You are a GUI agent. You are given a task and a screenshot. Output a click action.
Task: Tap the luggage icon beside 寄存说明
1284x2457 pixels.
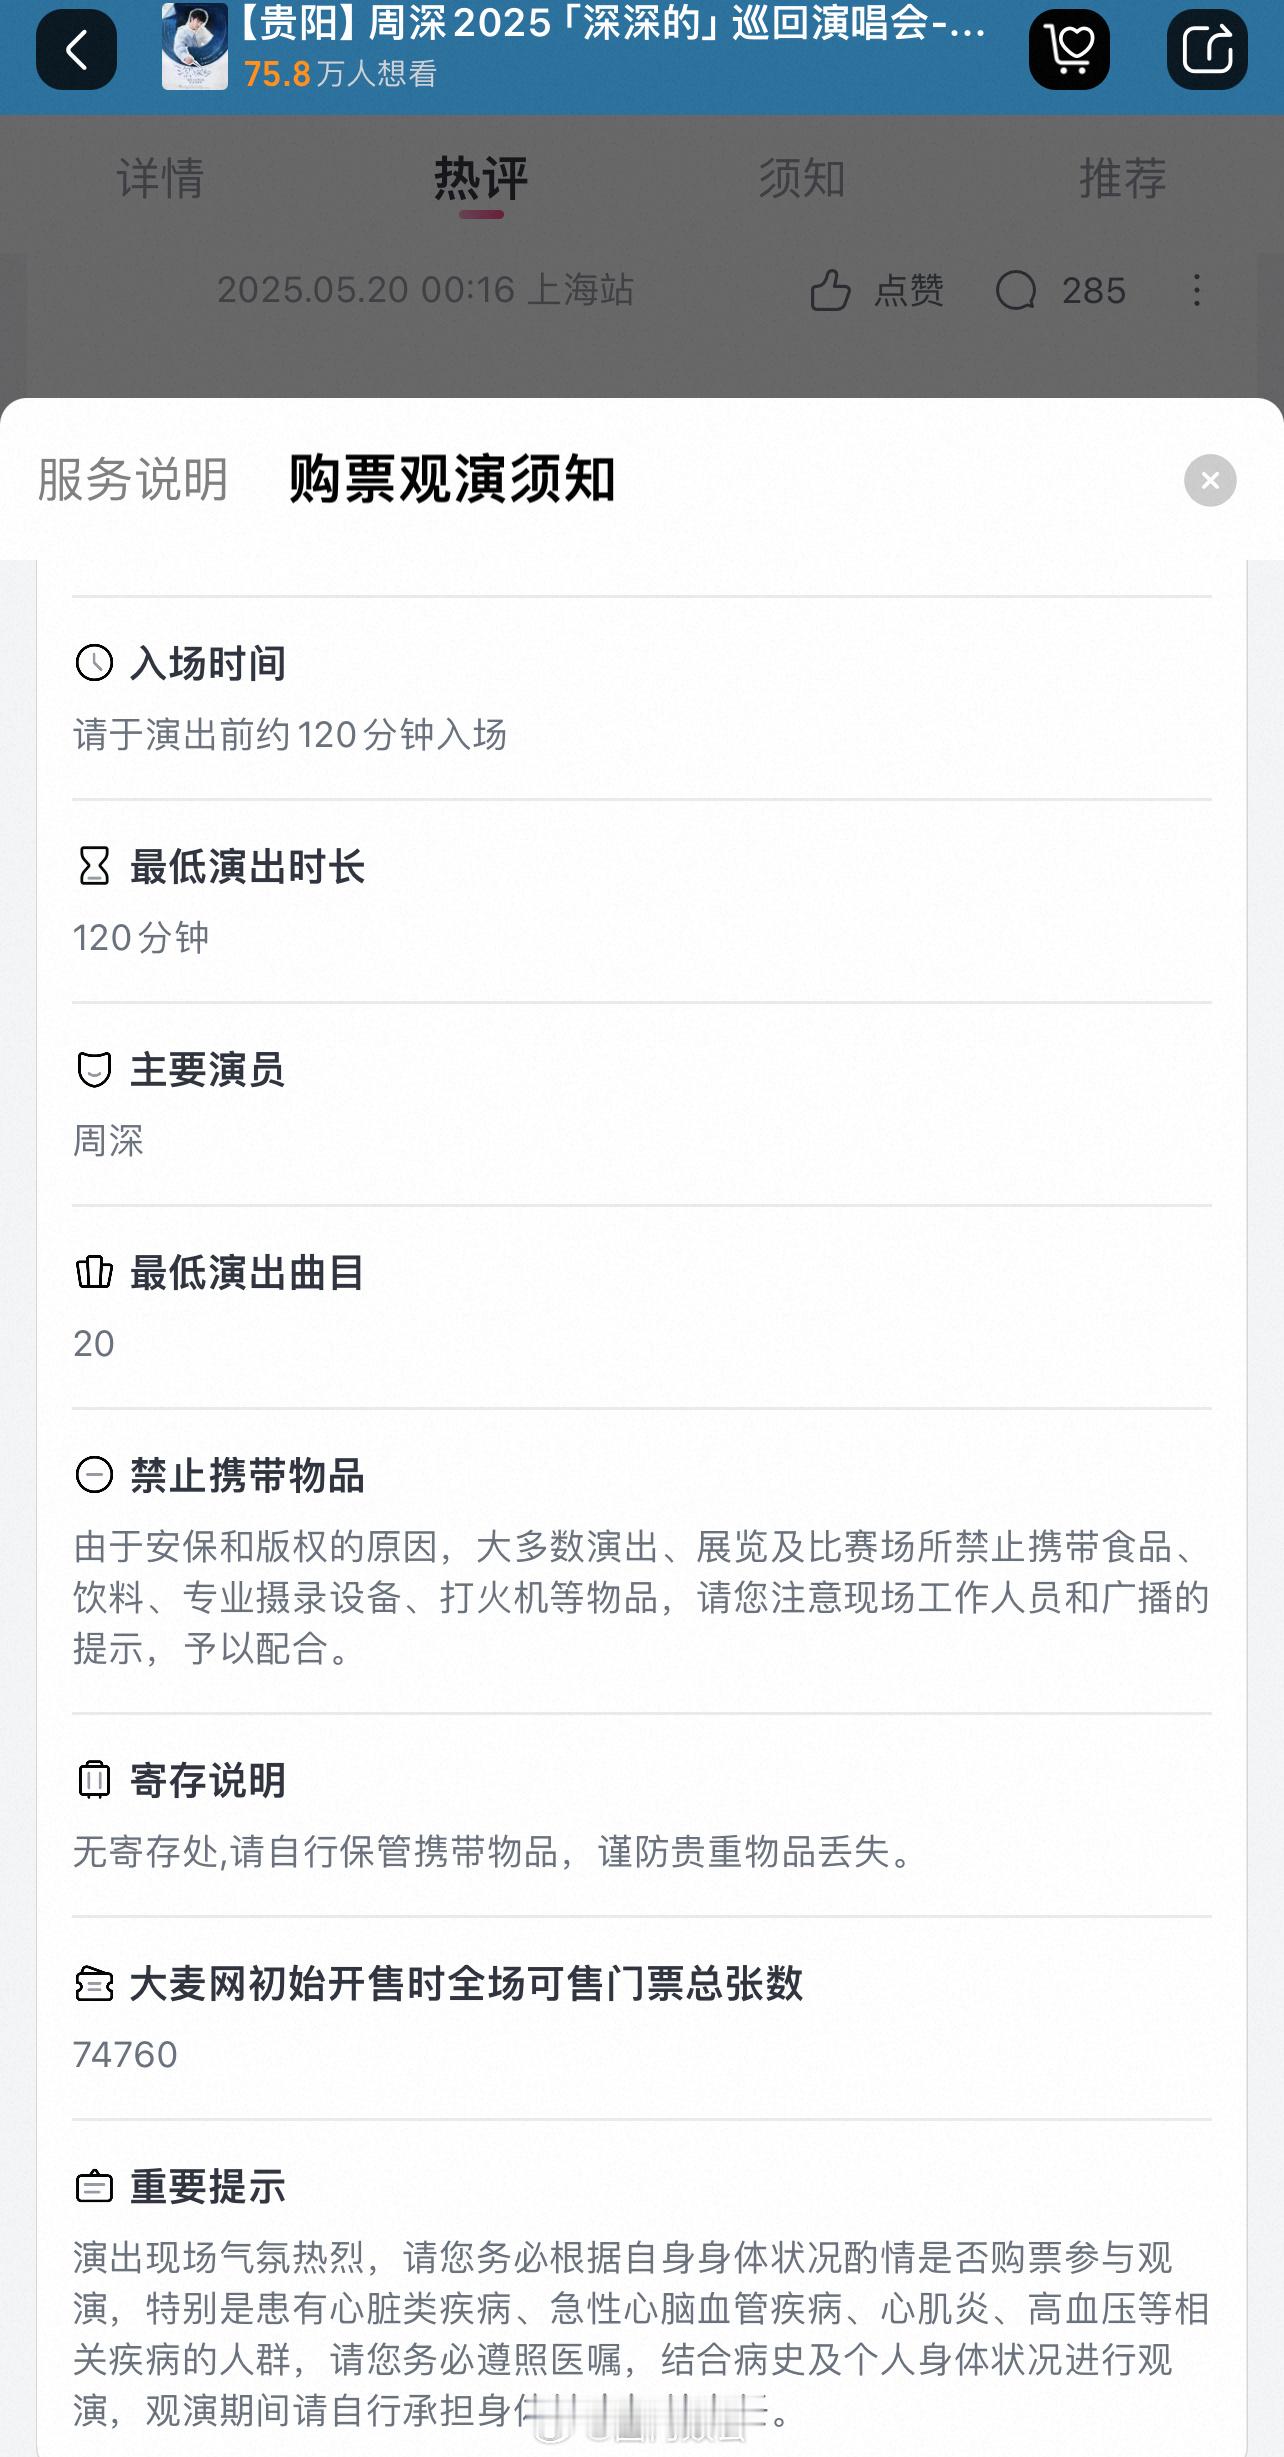(94, 1780)
